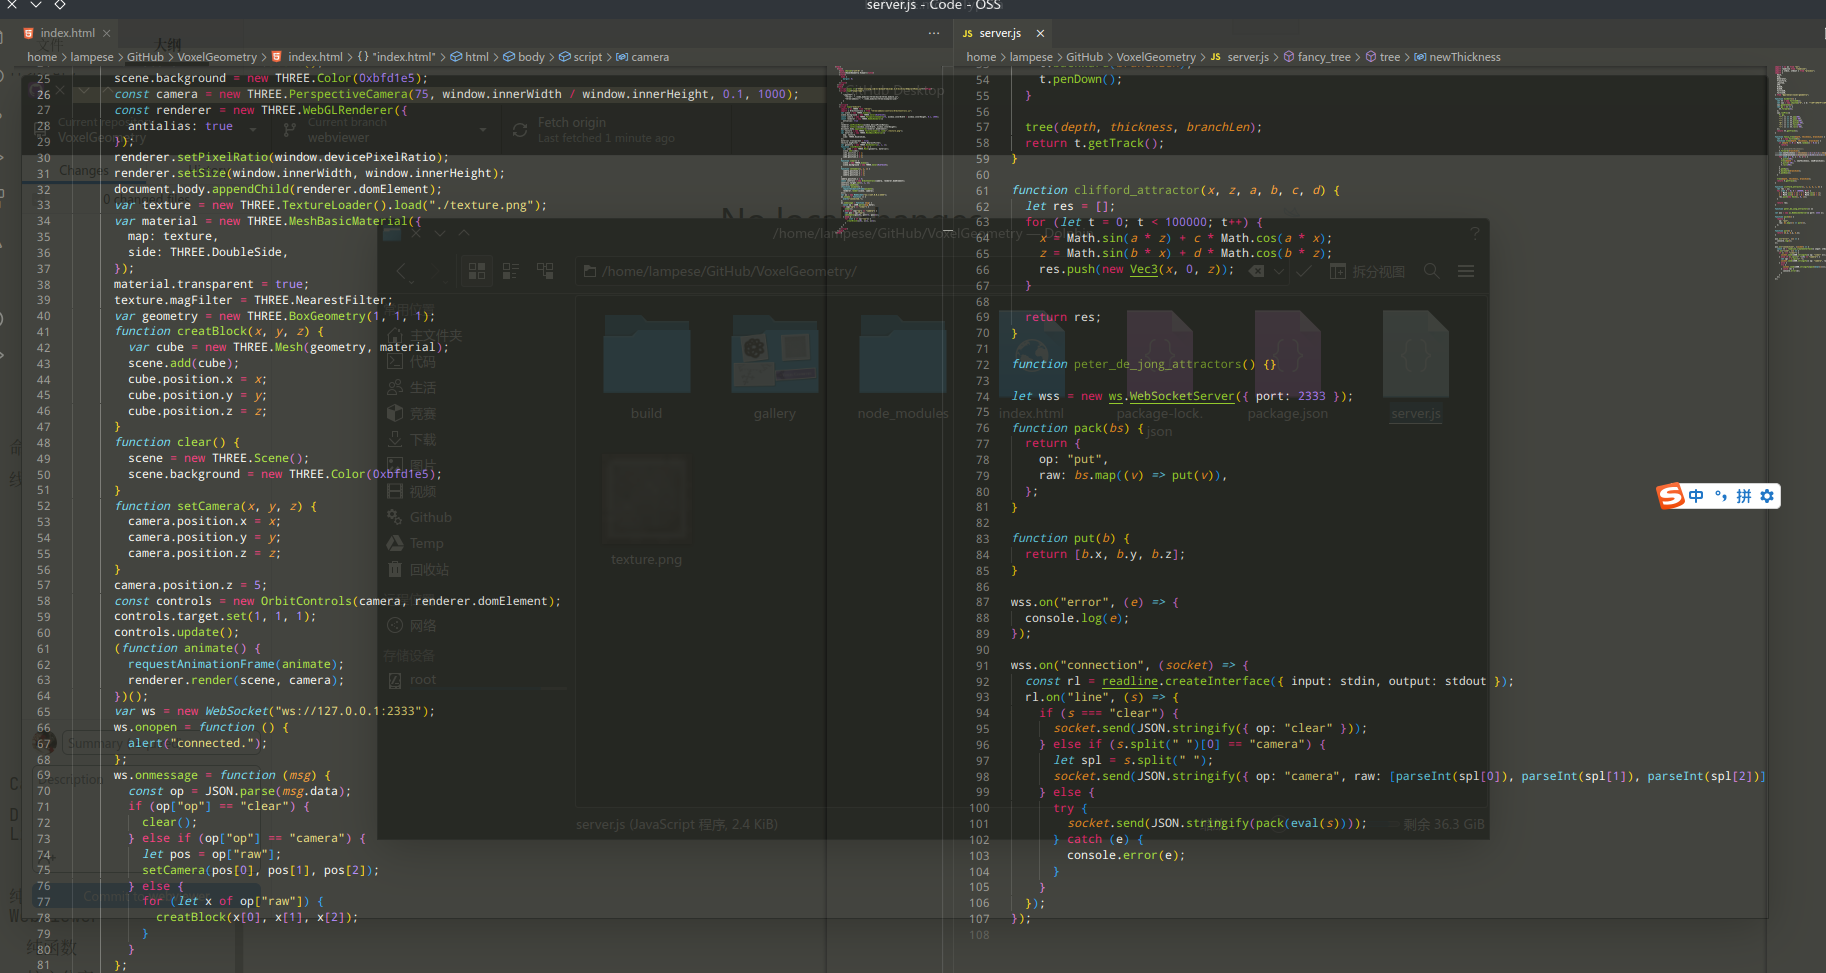The width and height of the screenshot is (1826, 973).
Task: Click the node_modules folder in Dolphin
Action: 902,366
